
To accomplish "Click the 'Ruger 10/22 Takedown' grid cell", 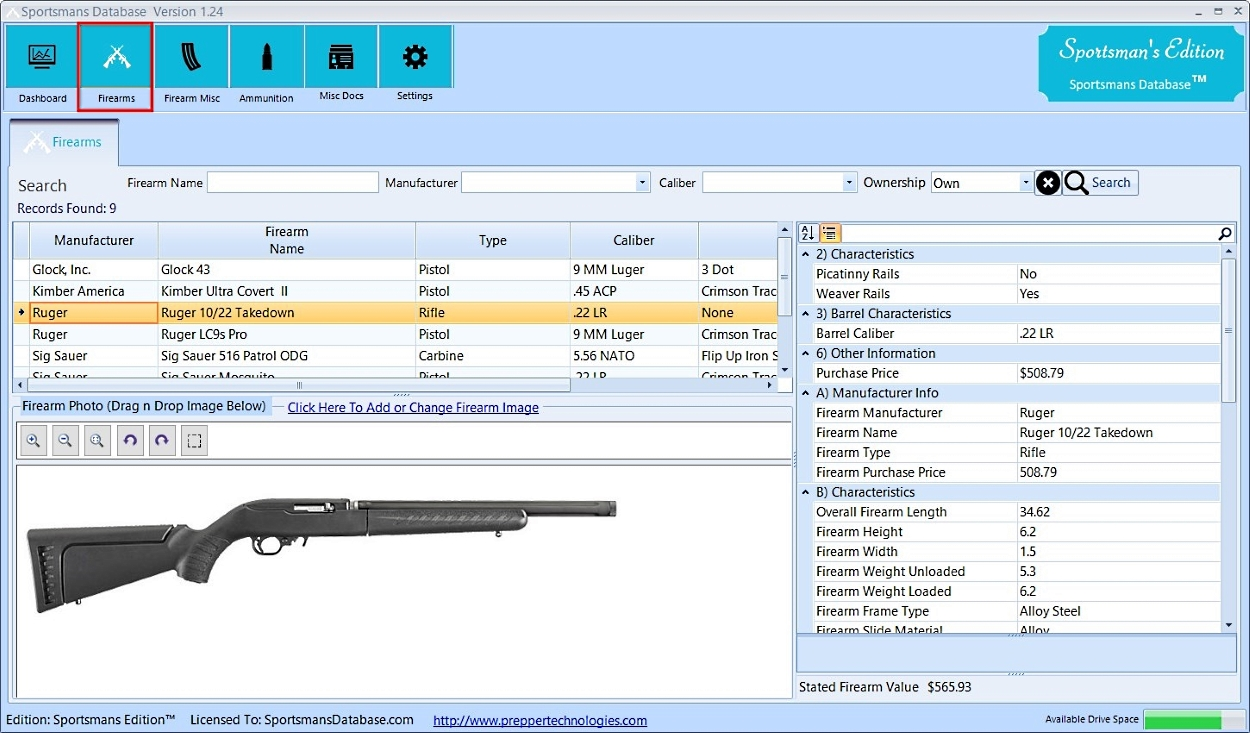I will [287, 313].
